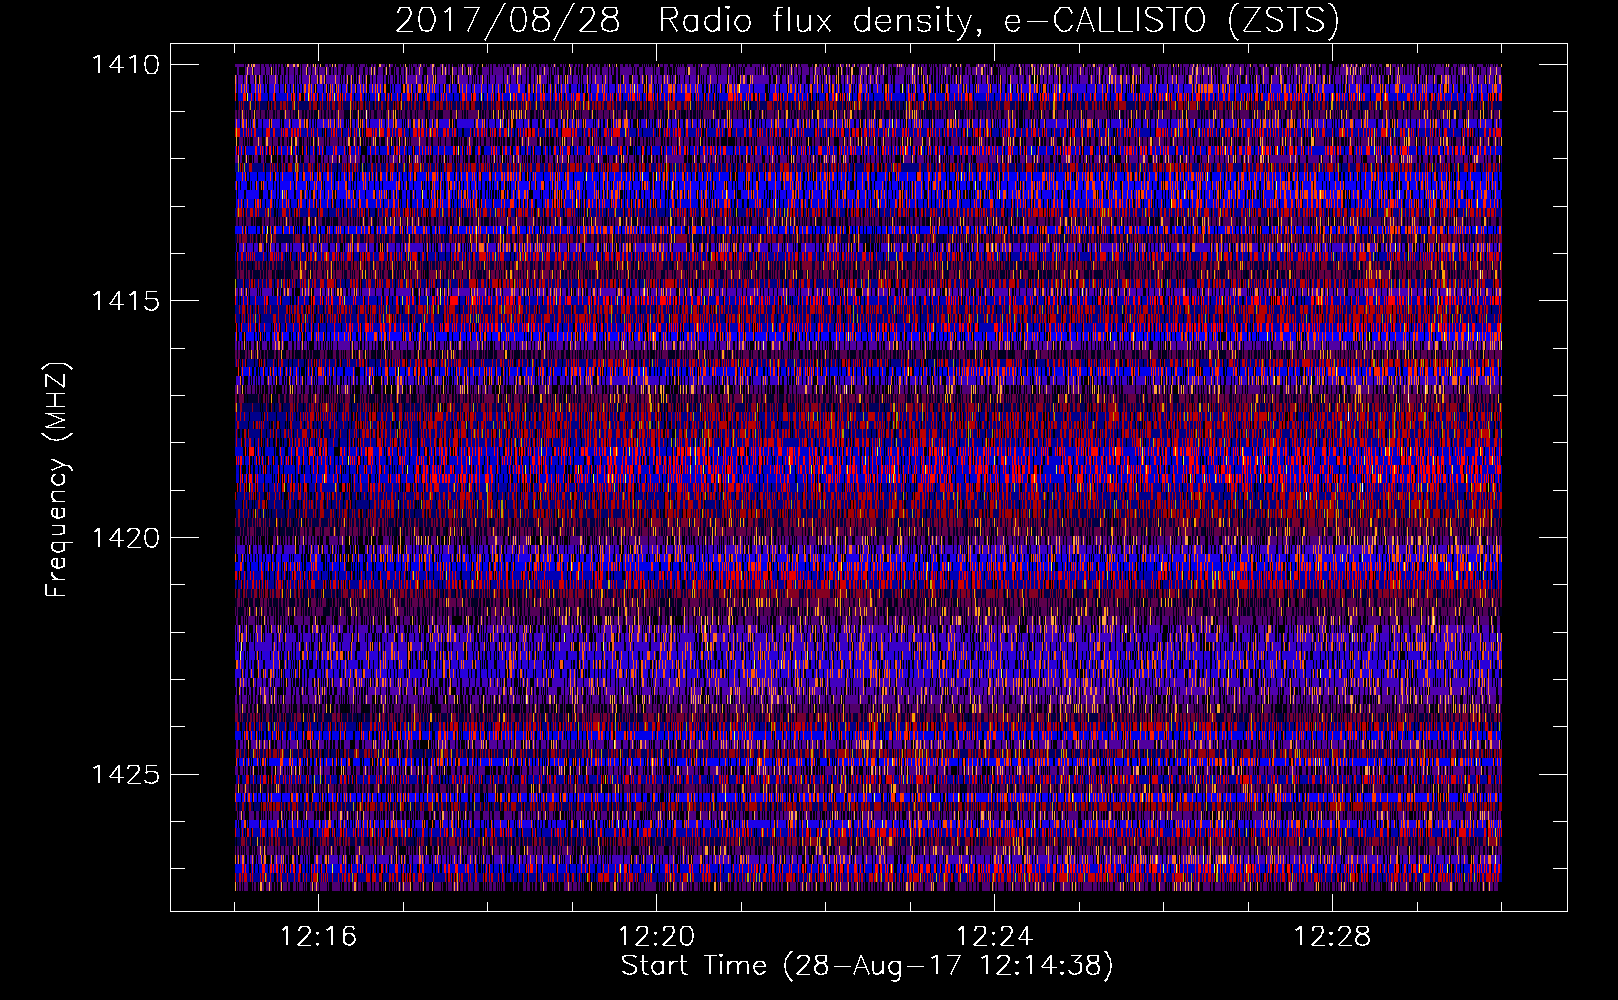Select the 1410 frequency axis label
This screenshot has height=1000, width=1618.
125,65
